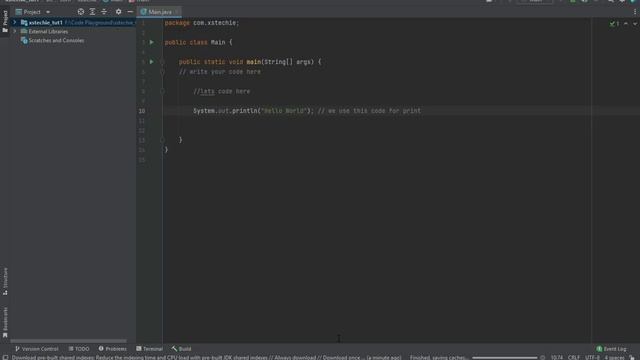Open the Build tool window
The image size is (640, 360).
click(181, 349)
